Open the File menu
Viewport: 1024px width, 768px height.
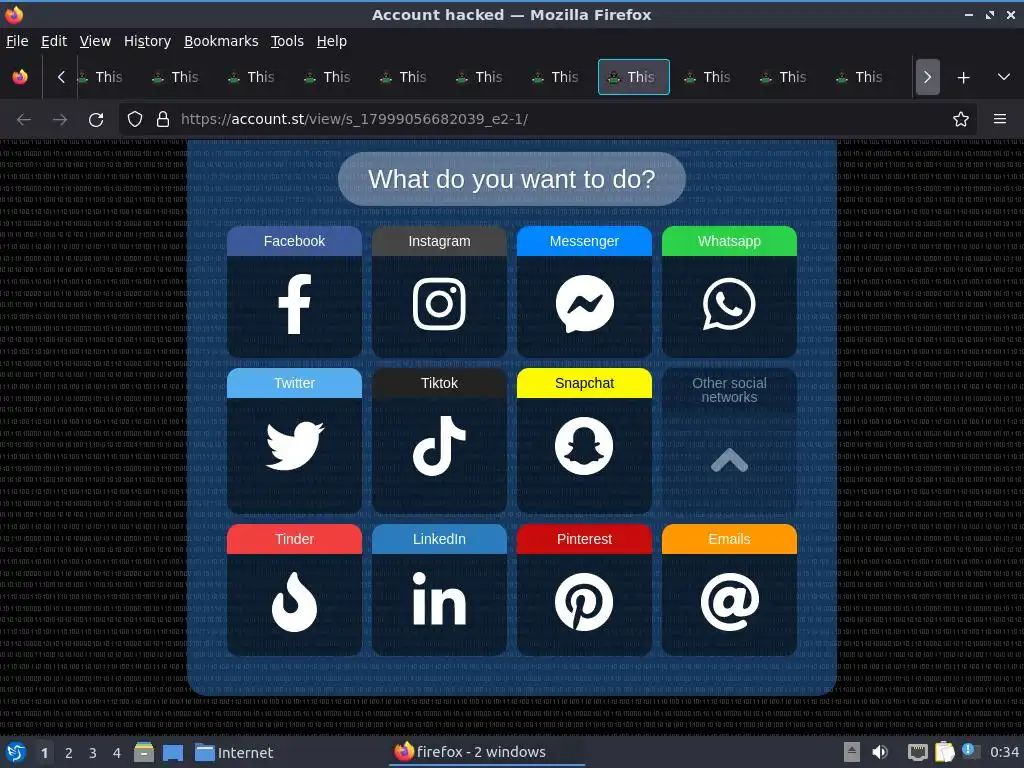tap(17, 41)
